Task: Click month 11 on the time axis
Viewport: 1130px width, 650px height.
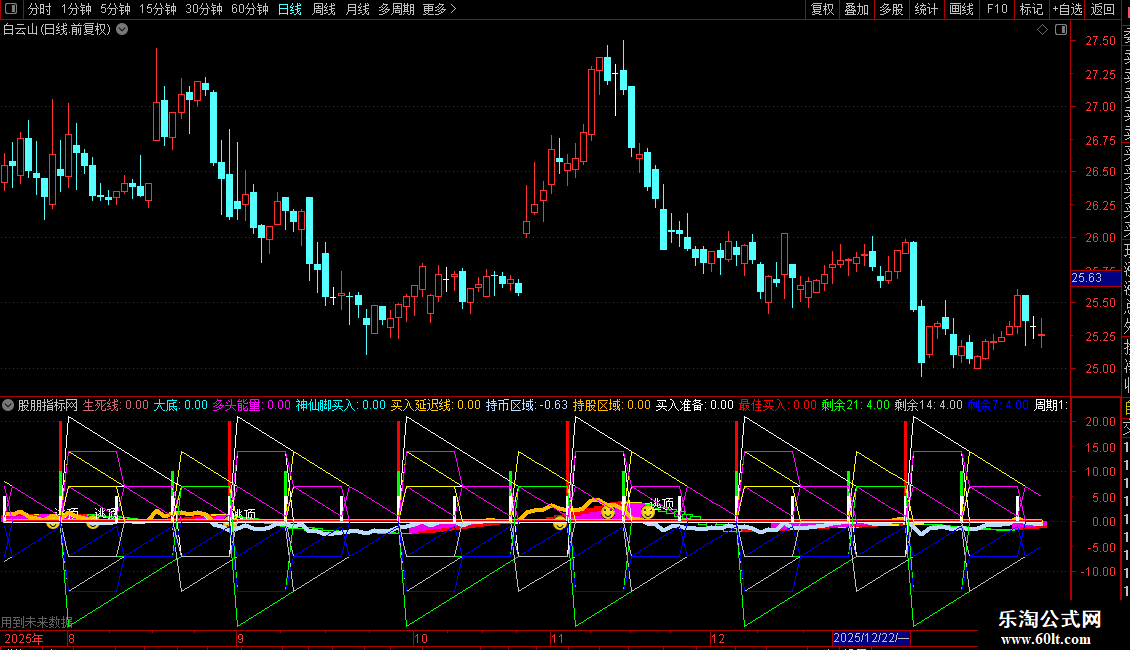Action: (557, 639)
